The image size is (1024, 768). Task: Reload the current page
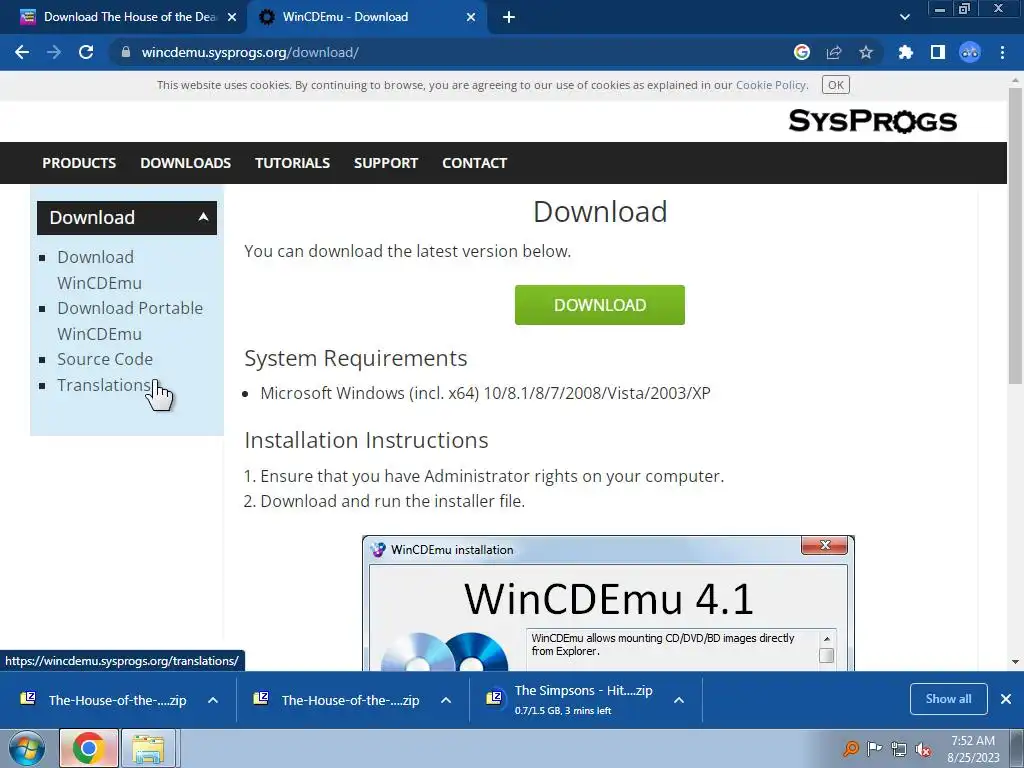pos(86,52)
